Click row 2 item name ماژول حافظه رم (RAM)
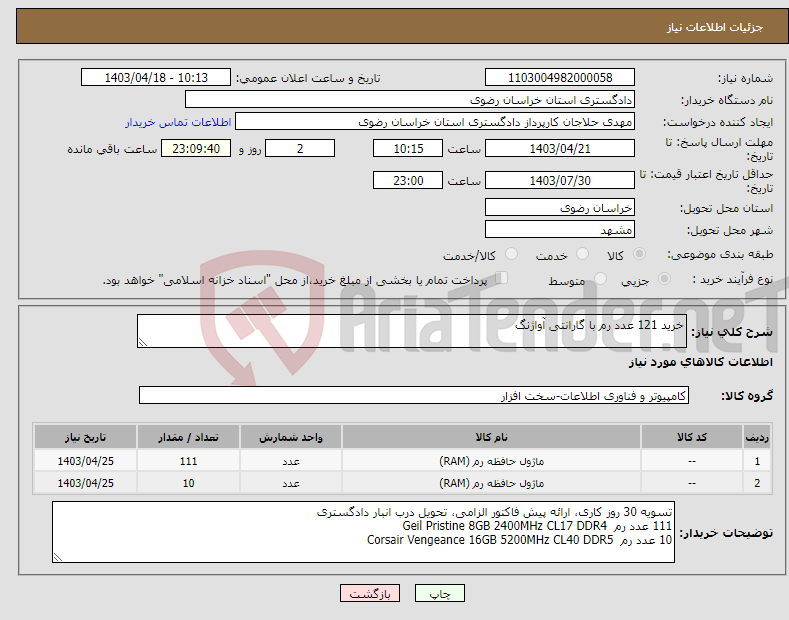Viewport: 789px width, 620px height. point(491,483)
